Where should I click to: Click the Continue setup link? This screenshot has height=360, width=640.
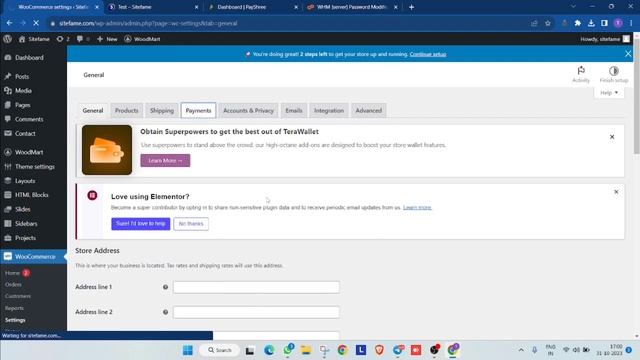pyautogui.click(x=428, y=54)
